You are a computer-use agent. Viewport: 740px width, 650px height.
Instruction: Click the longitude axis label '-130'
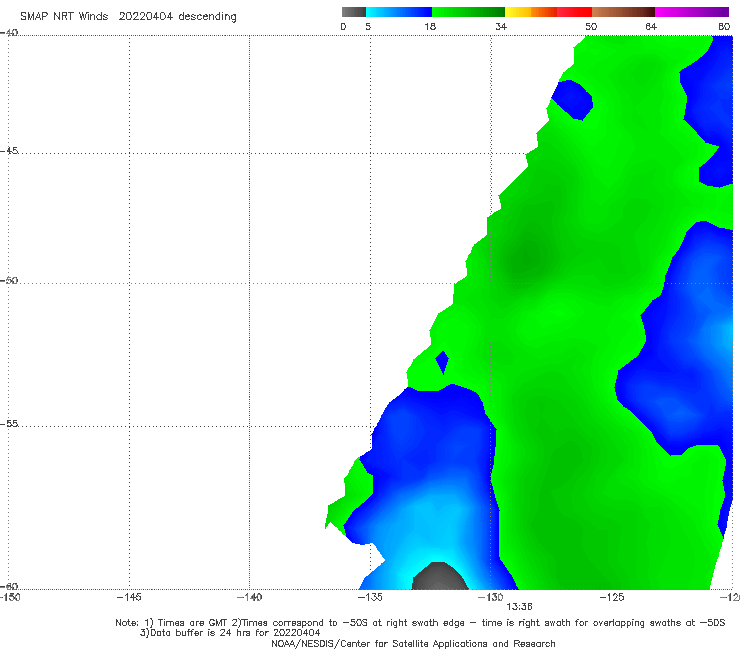tap(490, 597)
